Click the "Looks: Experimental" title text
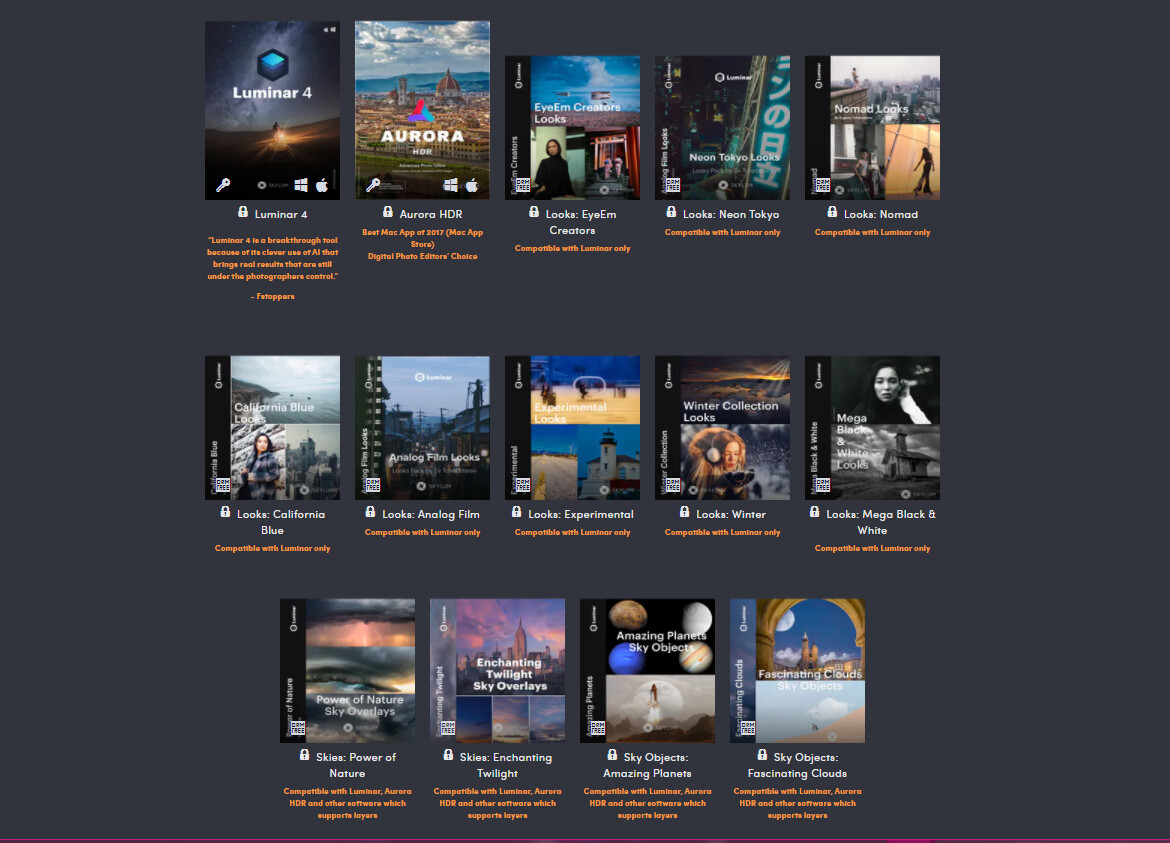1170x843 pixels. [x=581, y=515]
